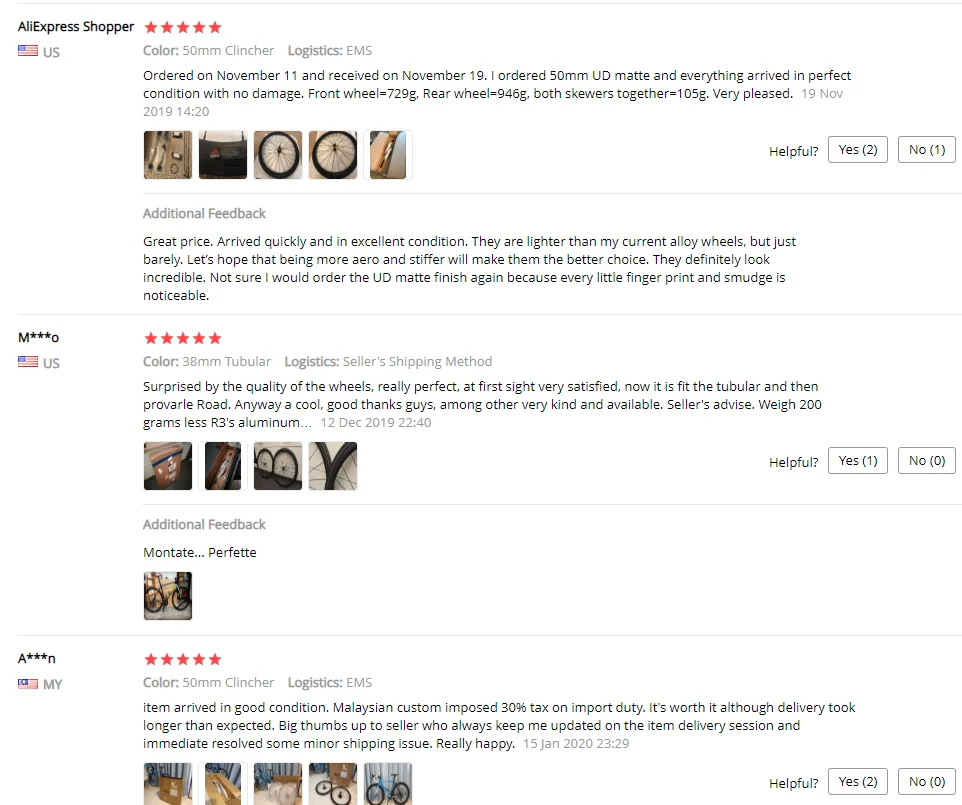
Task: Vote No (0) on M***o's review
Action: click(926, 461)
